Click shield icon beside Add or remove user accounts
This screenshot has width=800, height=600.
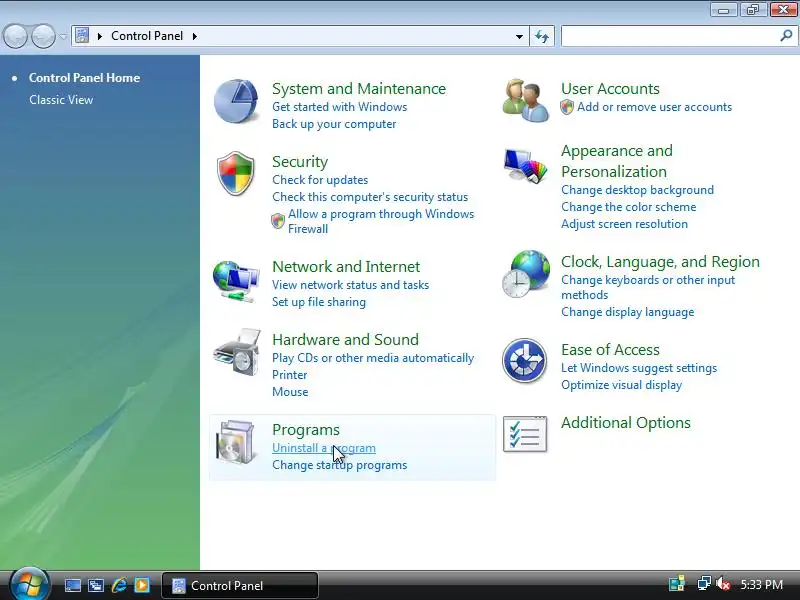point(567,107)
